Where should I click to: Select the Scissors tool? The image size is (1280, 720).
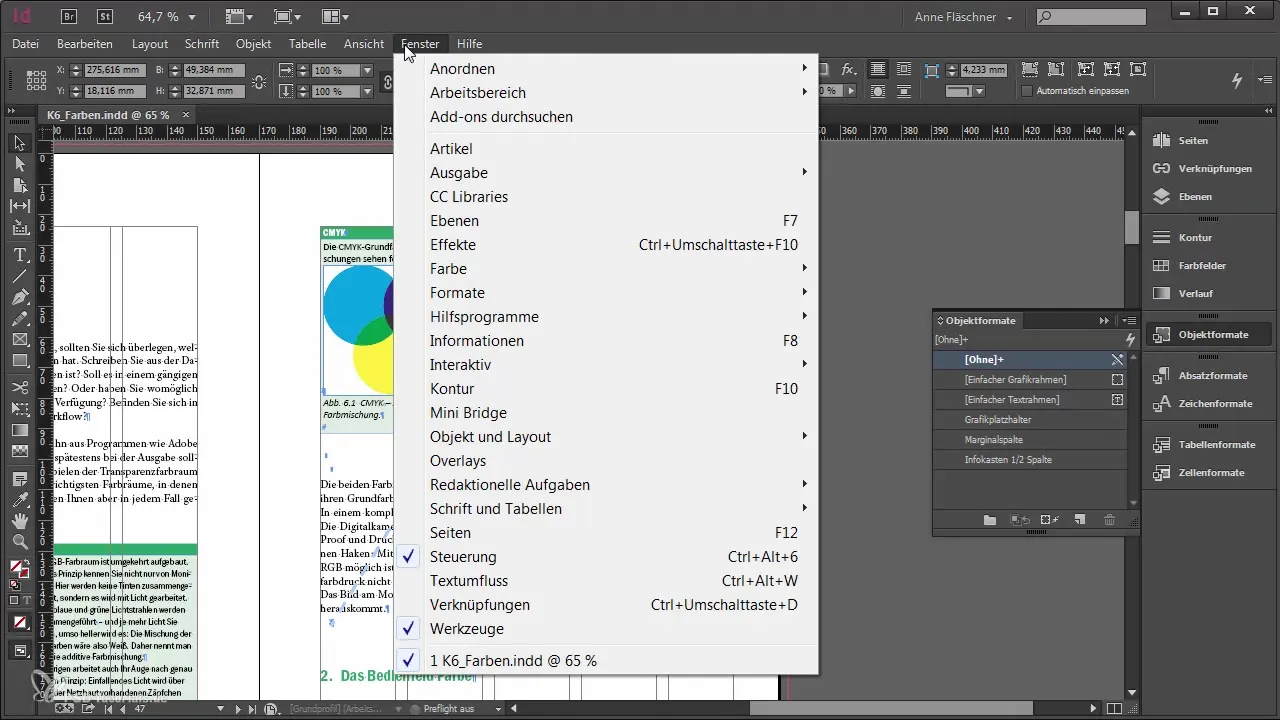pyautogui.click(x=20, y=387)
